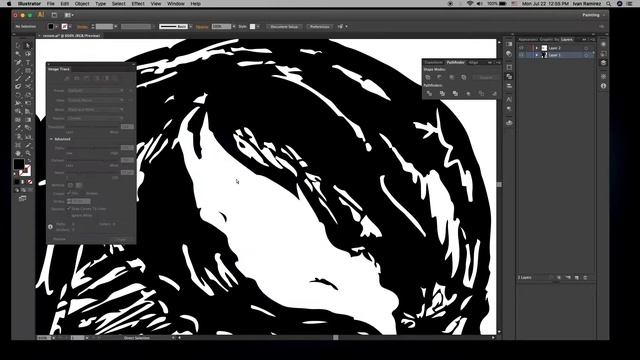Open the File menu
640x360 pixels.
click(51, 4)
